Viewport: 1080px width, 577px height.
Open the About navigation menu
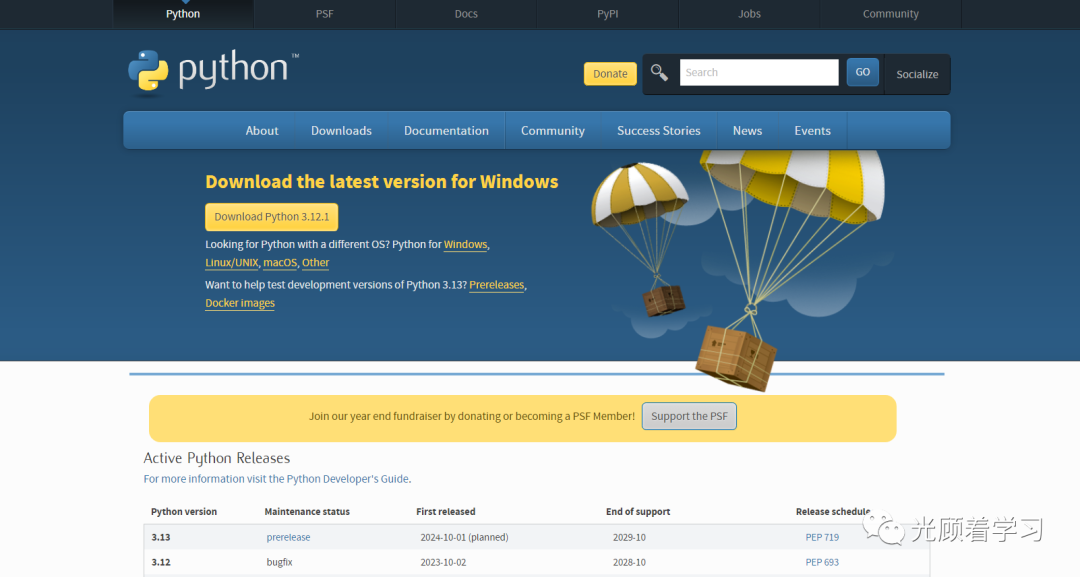[262, 131]
